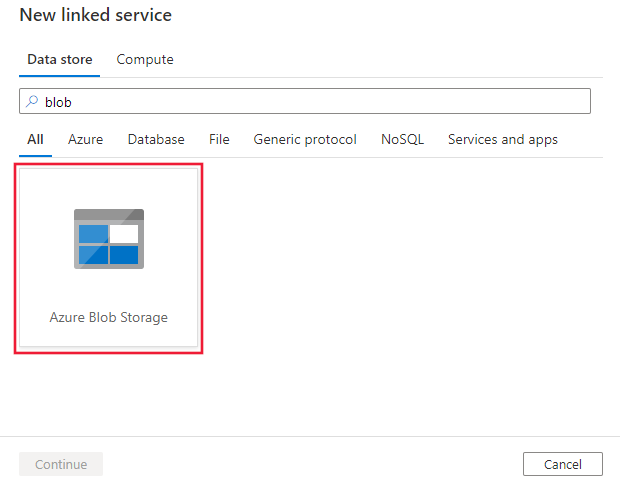The width and height of the screenshot is (620, 485).
Task: Select the Azure Blob Storage connector tile
Action: coord(109,258)
